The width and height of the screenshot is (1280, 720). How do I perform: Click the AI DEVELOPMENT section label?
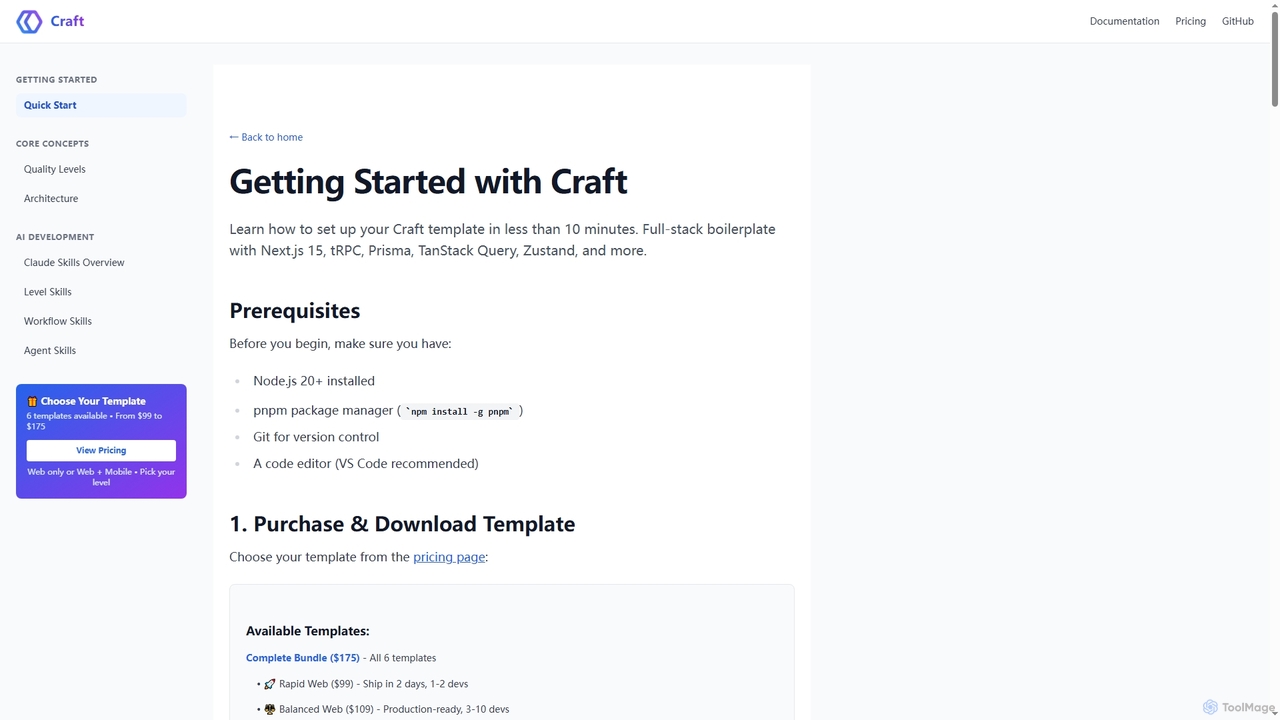[55, 237]
